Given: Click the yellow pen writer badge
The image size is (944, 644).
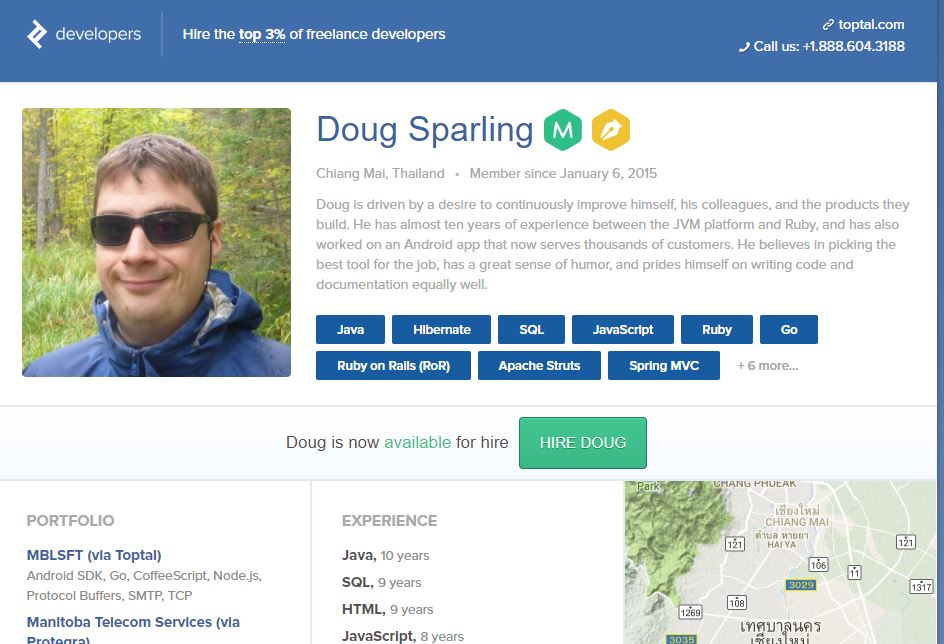Looking at the screenshot, I should click(611, 129).
